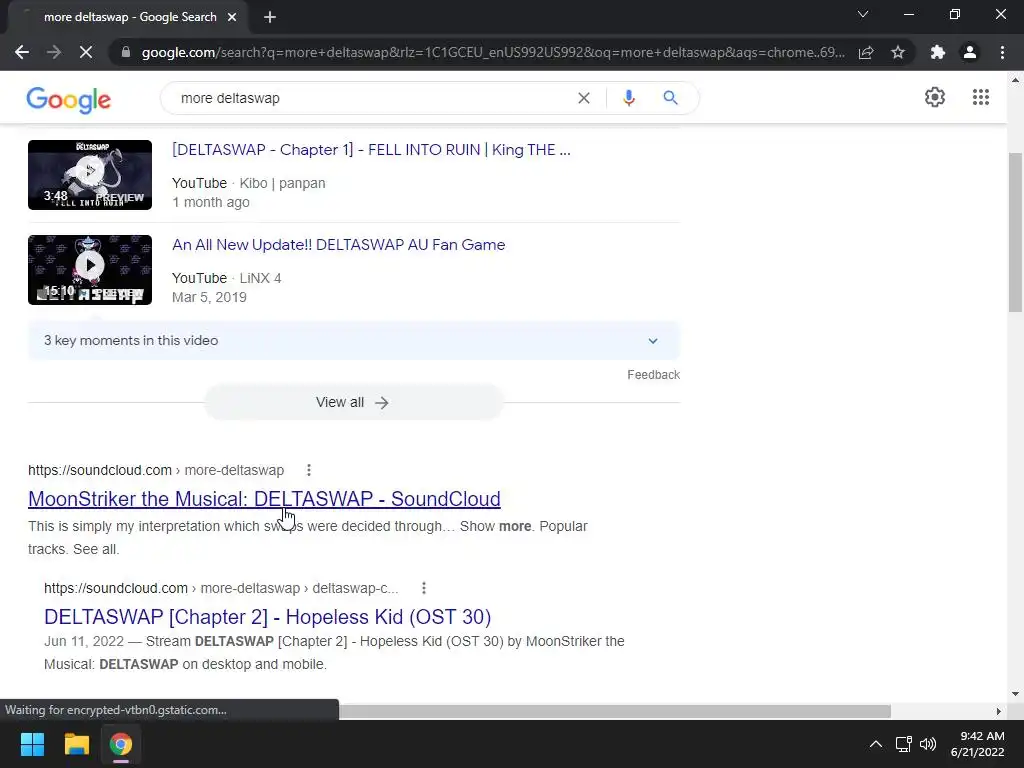This screenshot has width=1024, height=768.
Task: Open Chrome profile avatar
Action: [x=970, y=52]
